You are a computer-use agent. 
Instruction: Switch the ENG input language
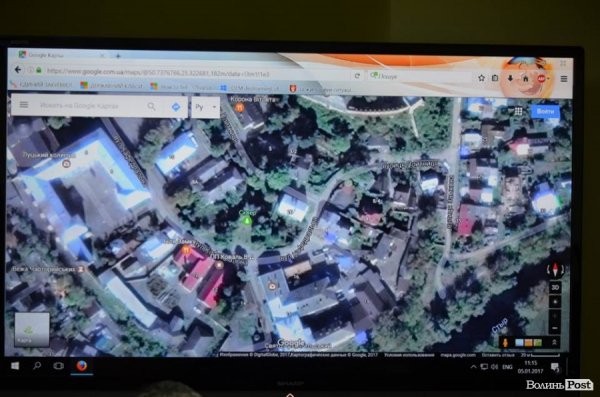click(x=507, y=367)
